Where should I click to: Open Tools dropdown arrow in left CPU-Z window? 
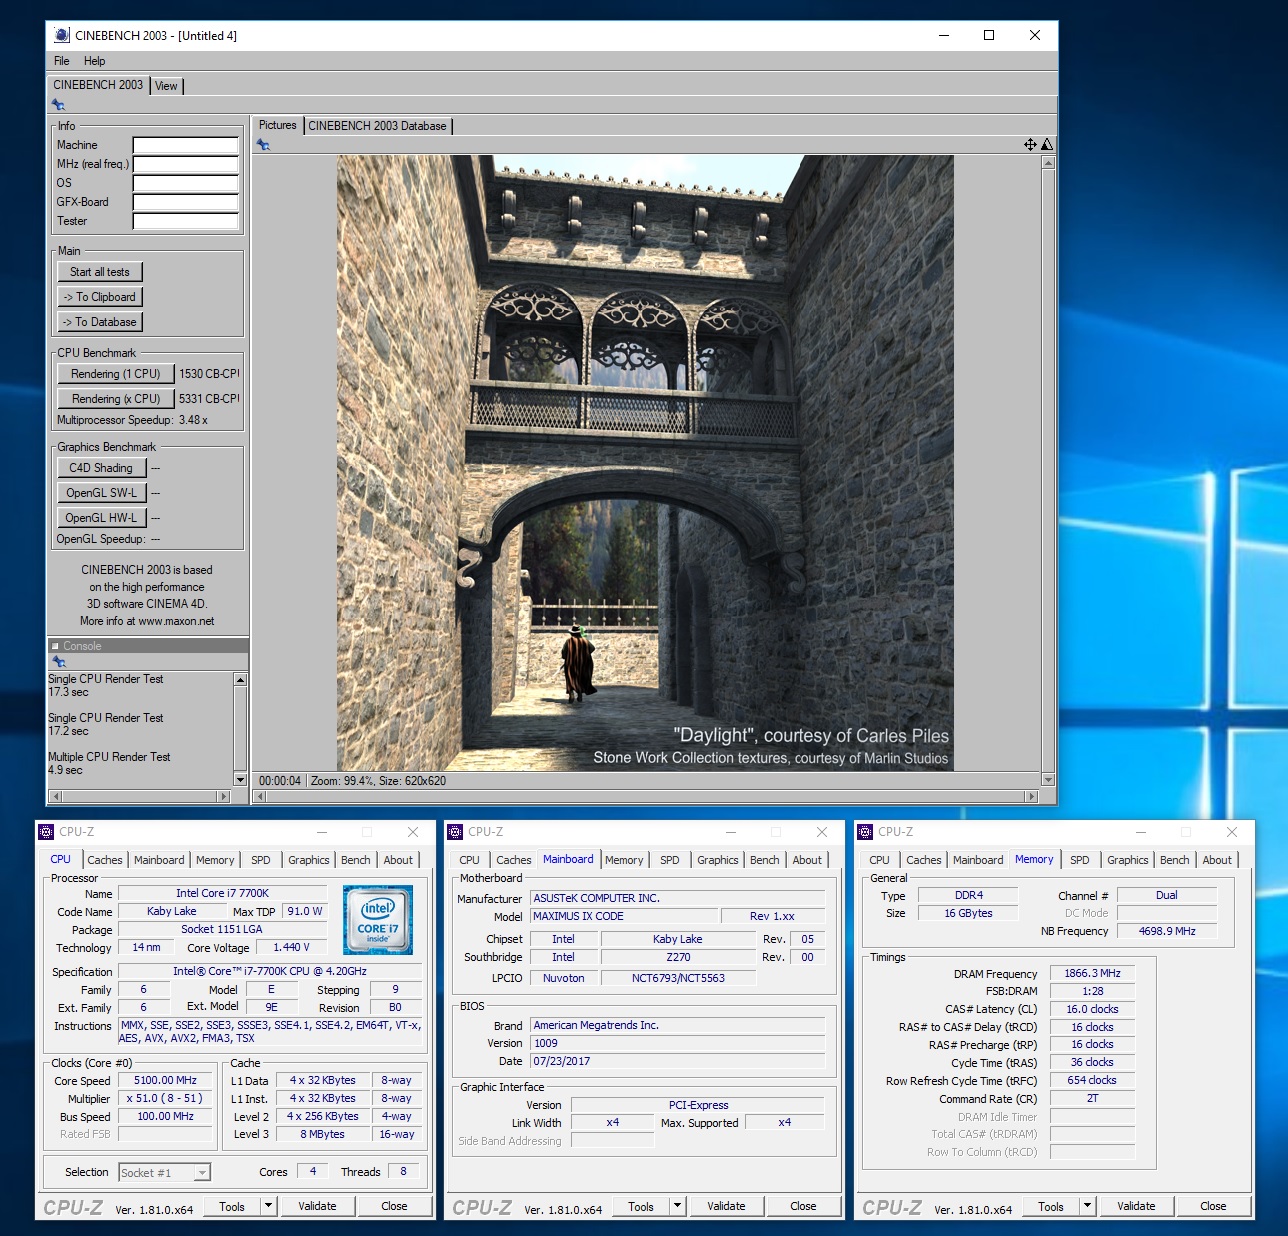268,1206
